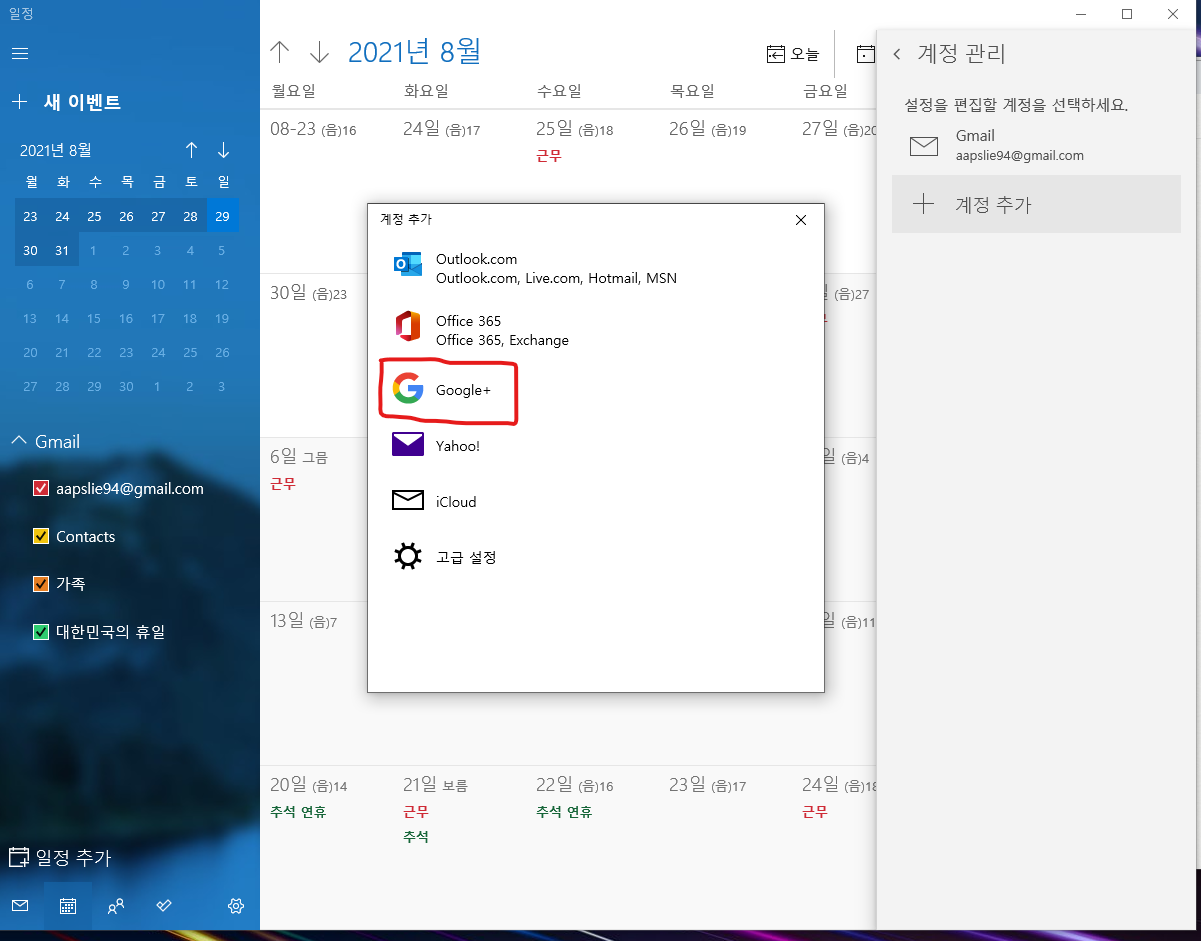This screenshot has height=941, width=1201.
Task: Maximize the calendar window
Action: (1127, 14)
